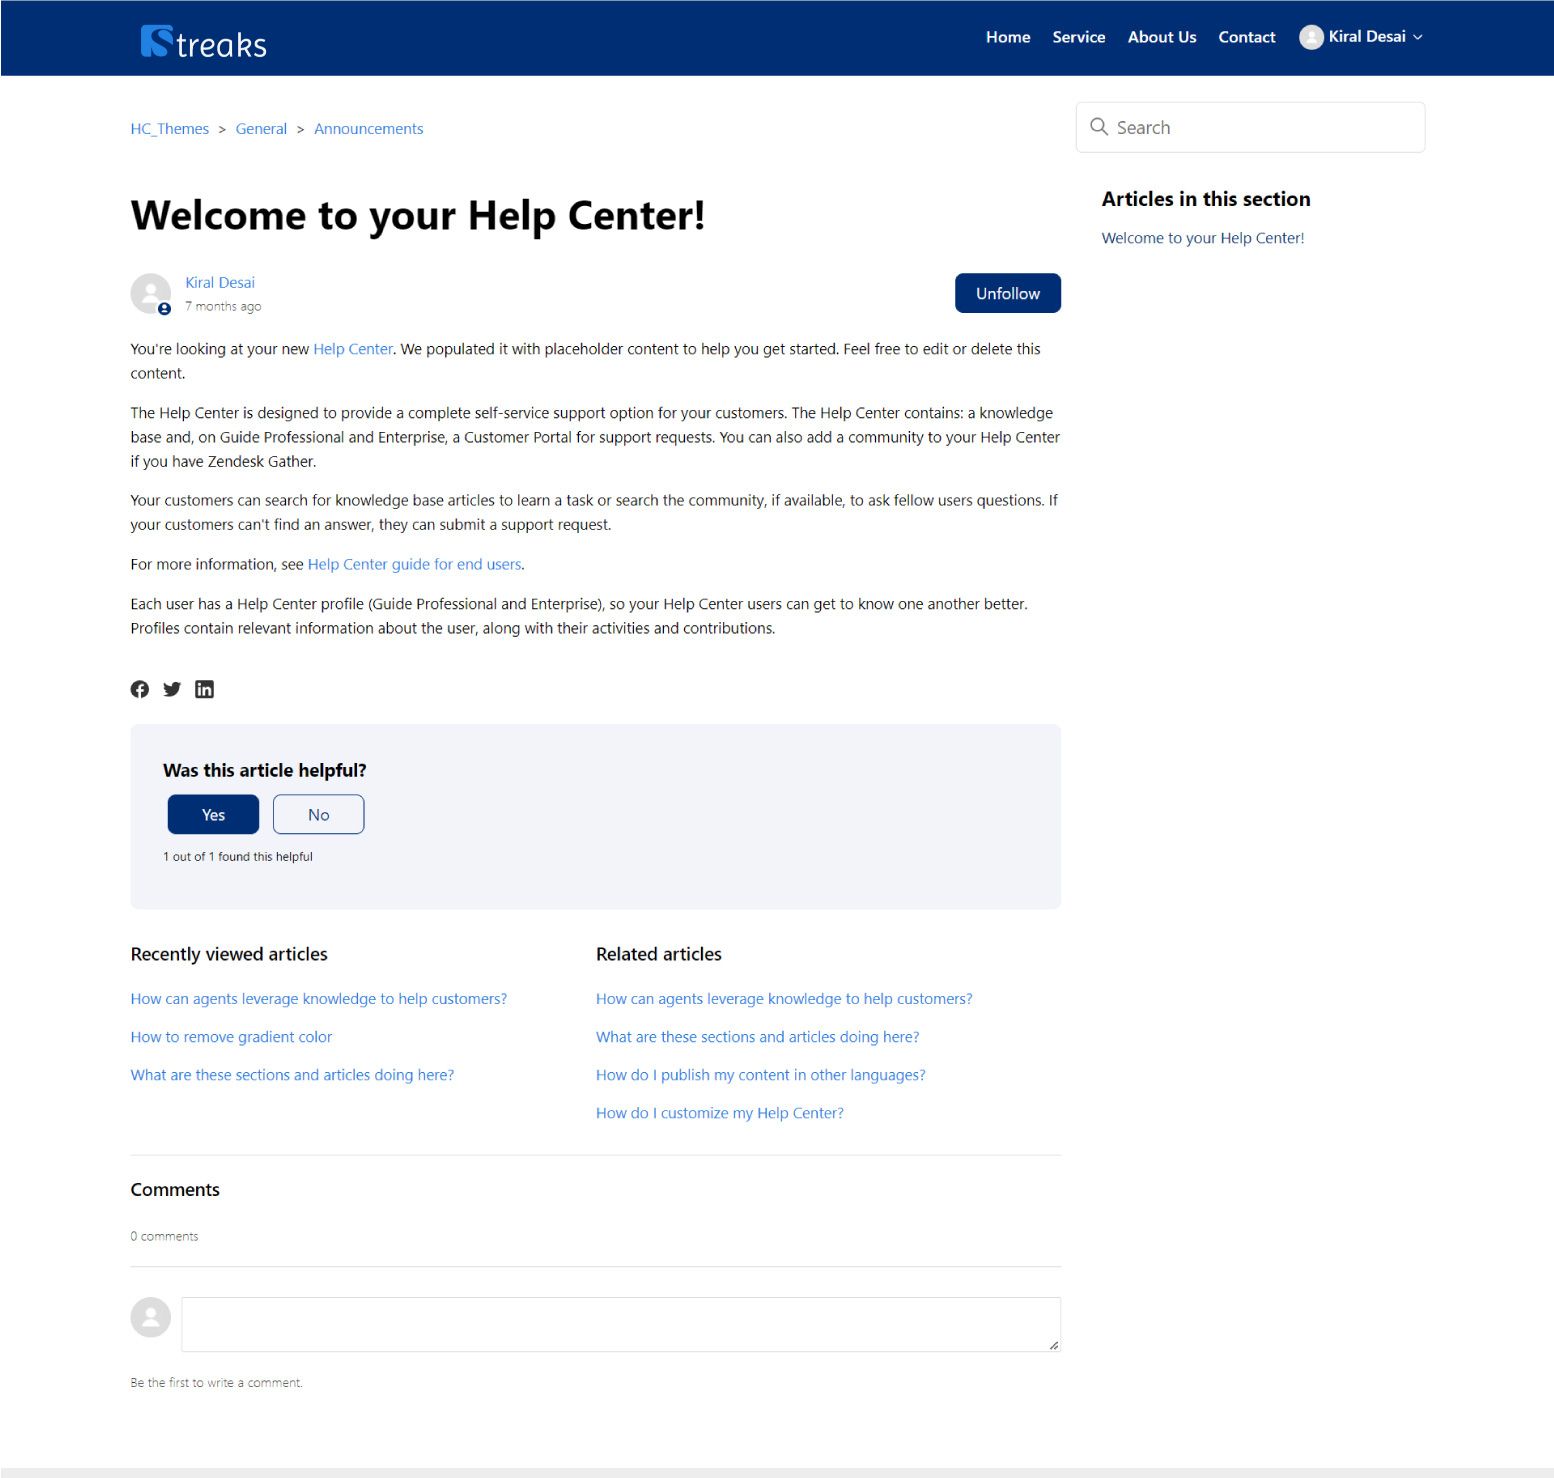Screen dimensions: 1554x1478
Task: Open the Home menu item
Action: pyautogui.click(x=1007, y=37)
